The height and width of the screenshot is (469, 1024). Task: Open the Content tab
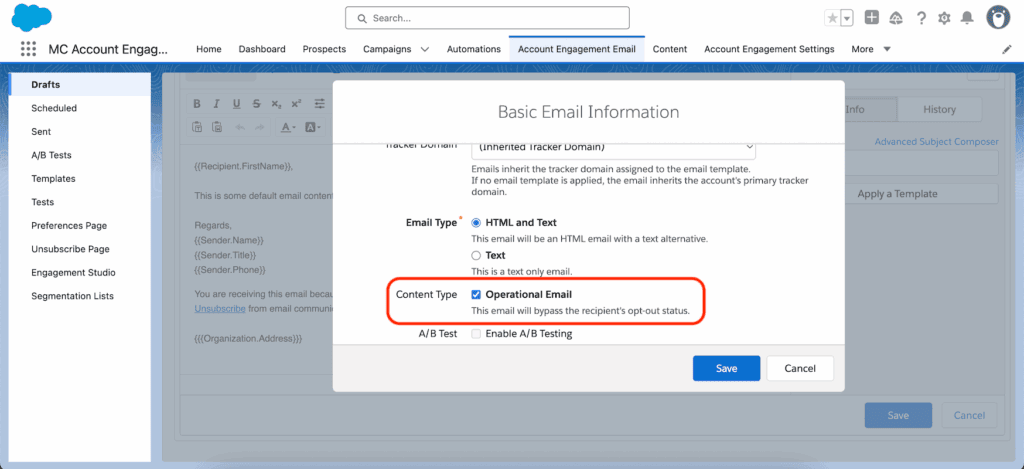pos(670,49)
